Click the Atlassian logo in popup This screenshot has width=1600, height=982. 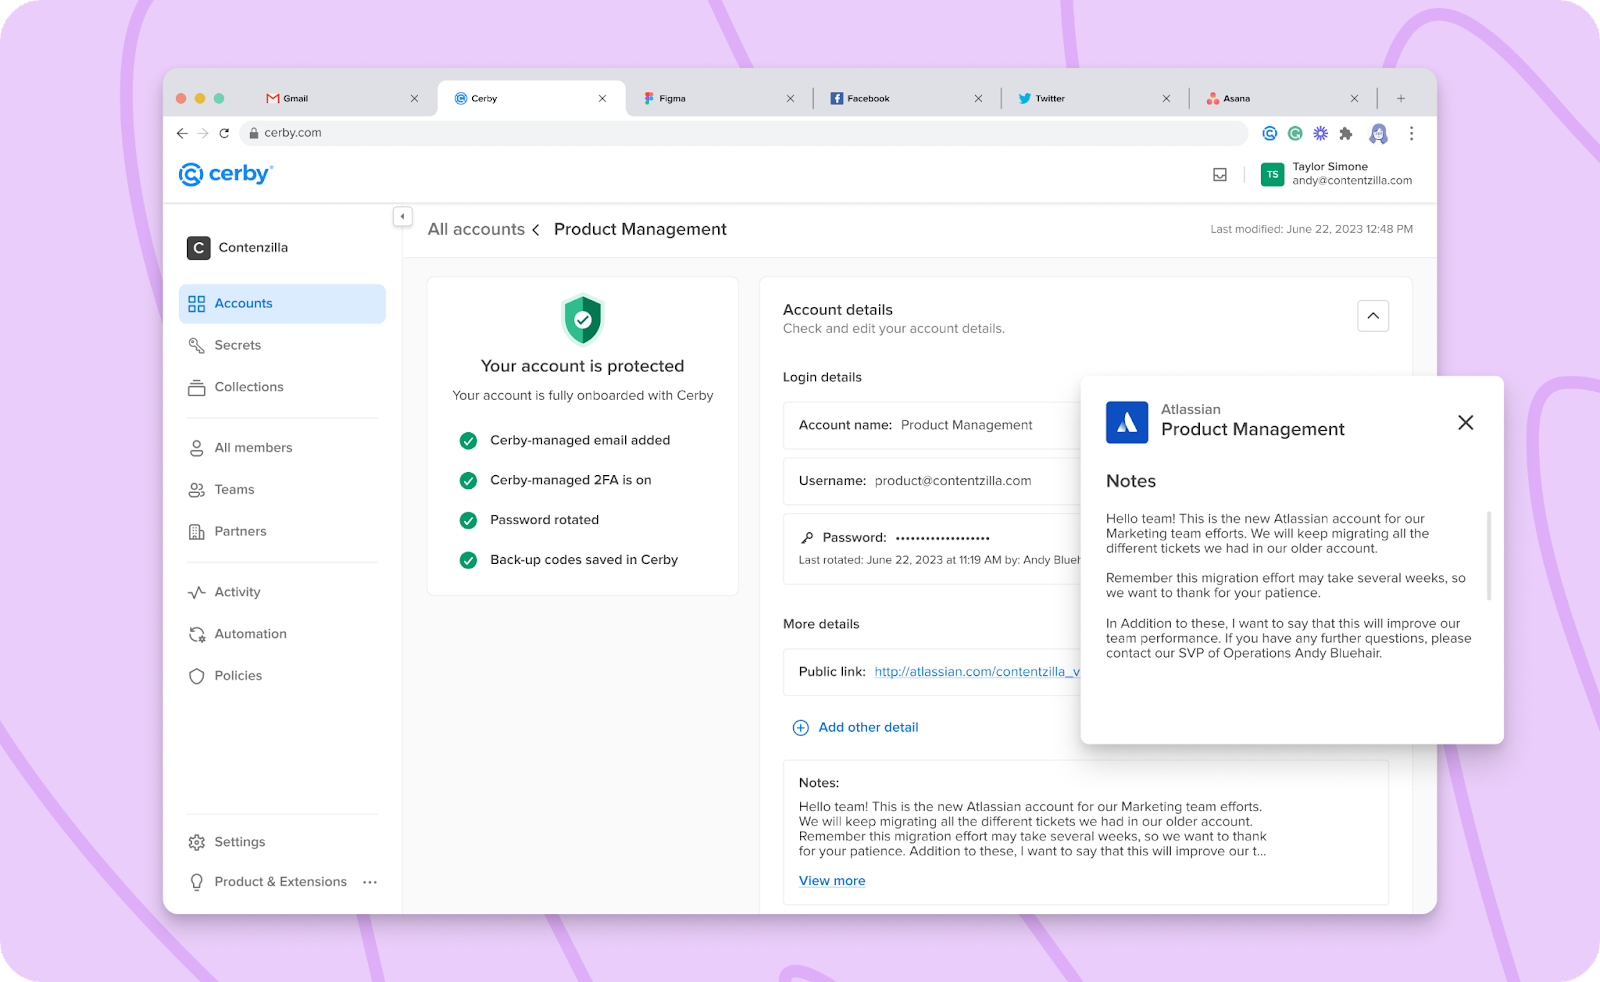tap(1127, 422)
